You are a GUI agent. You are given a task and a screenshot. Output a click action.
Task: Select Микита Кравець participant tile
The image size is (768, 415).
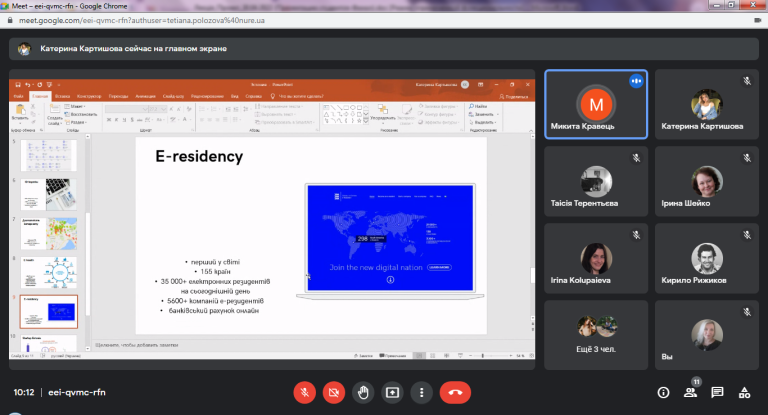pyautogui.click(x=596, y=104)
